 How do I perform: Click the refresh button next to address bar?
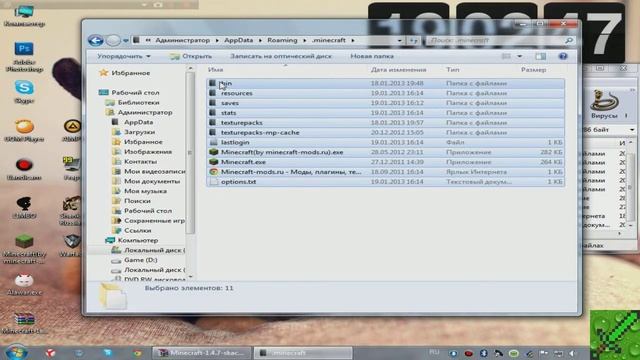pyautogui.click(x=413, y=40)
